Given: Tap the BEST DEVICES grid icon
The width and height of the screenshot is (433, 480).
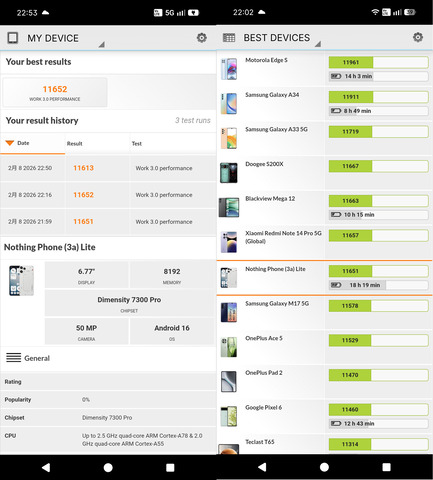Looking at the screenshot, I should point(229,38).
